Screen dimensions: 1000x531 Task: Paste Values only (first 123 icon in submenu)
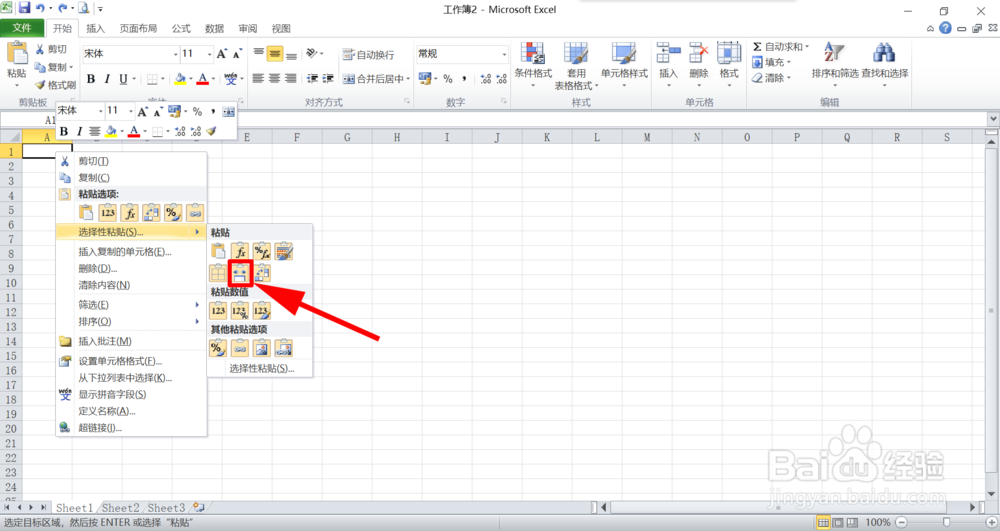pyautogui.click(x=218, y=310)
